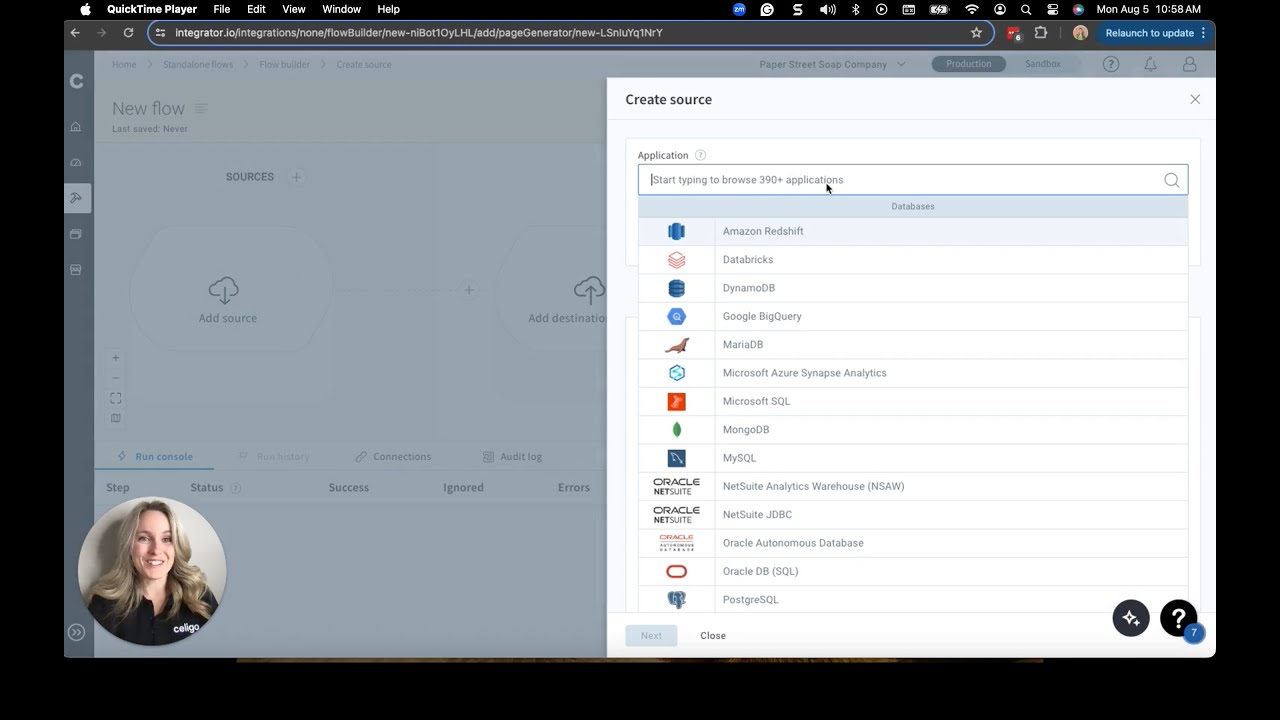Open the Tools sidebar icon
This screenshot has height=720, width=1280.
[x=76, y=198]
